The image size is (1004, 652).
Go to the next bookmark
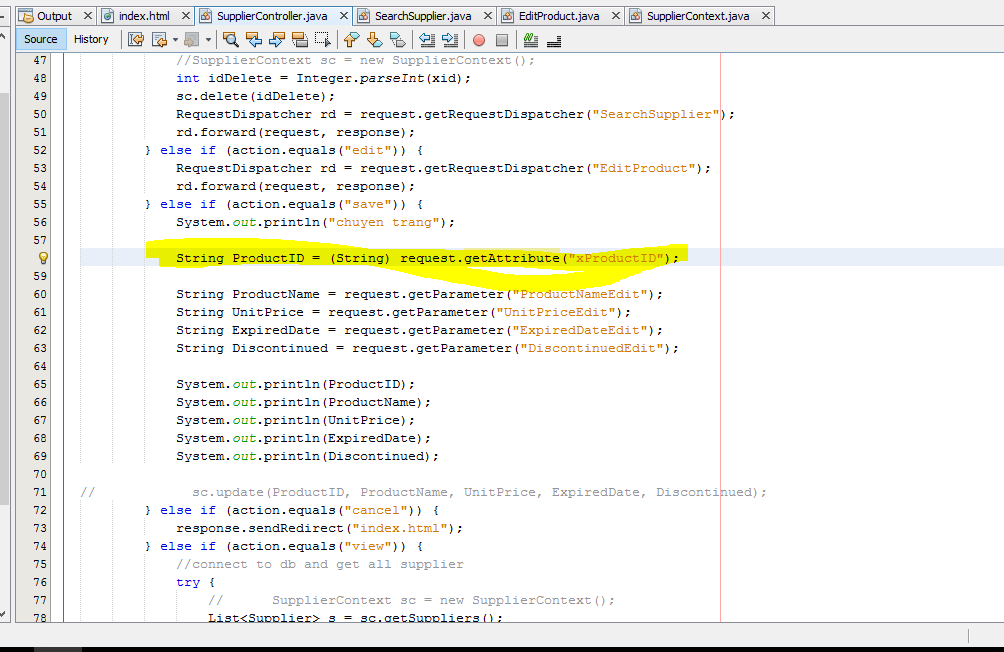pos(374,40)
